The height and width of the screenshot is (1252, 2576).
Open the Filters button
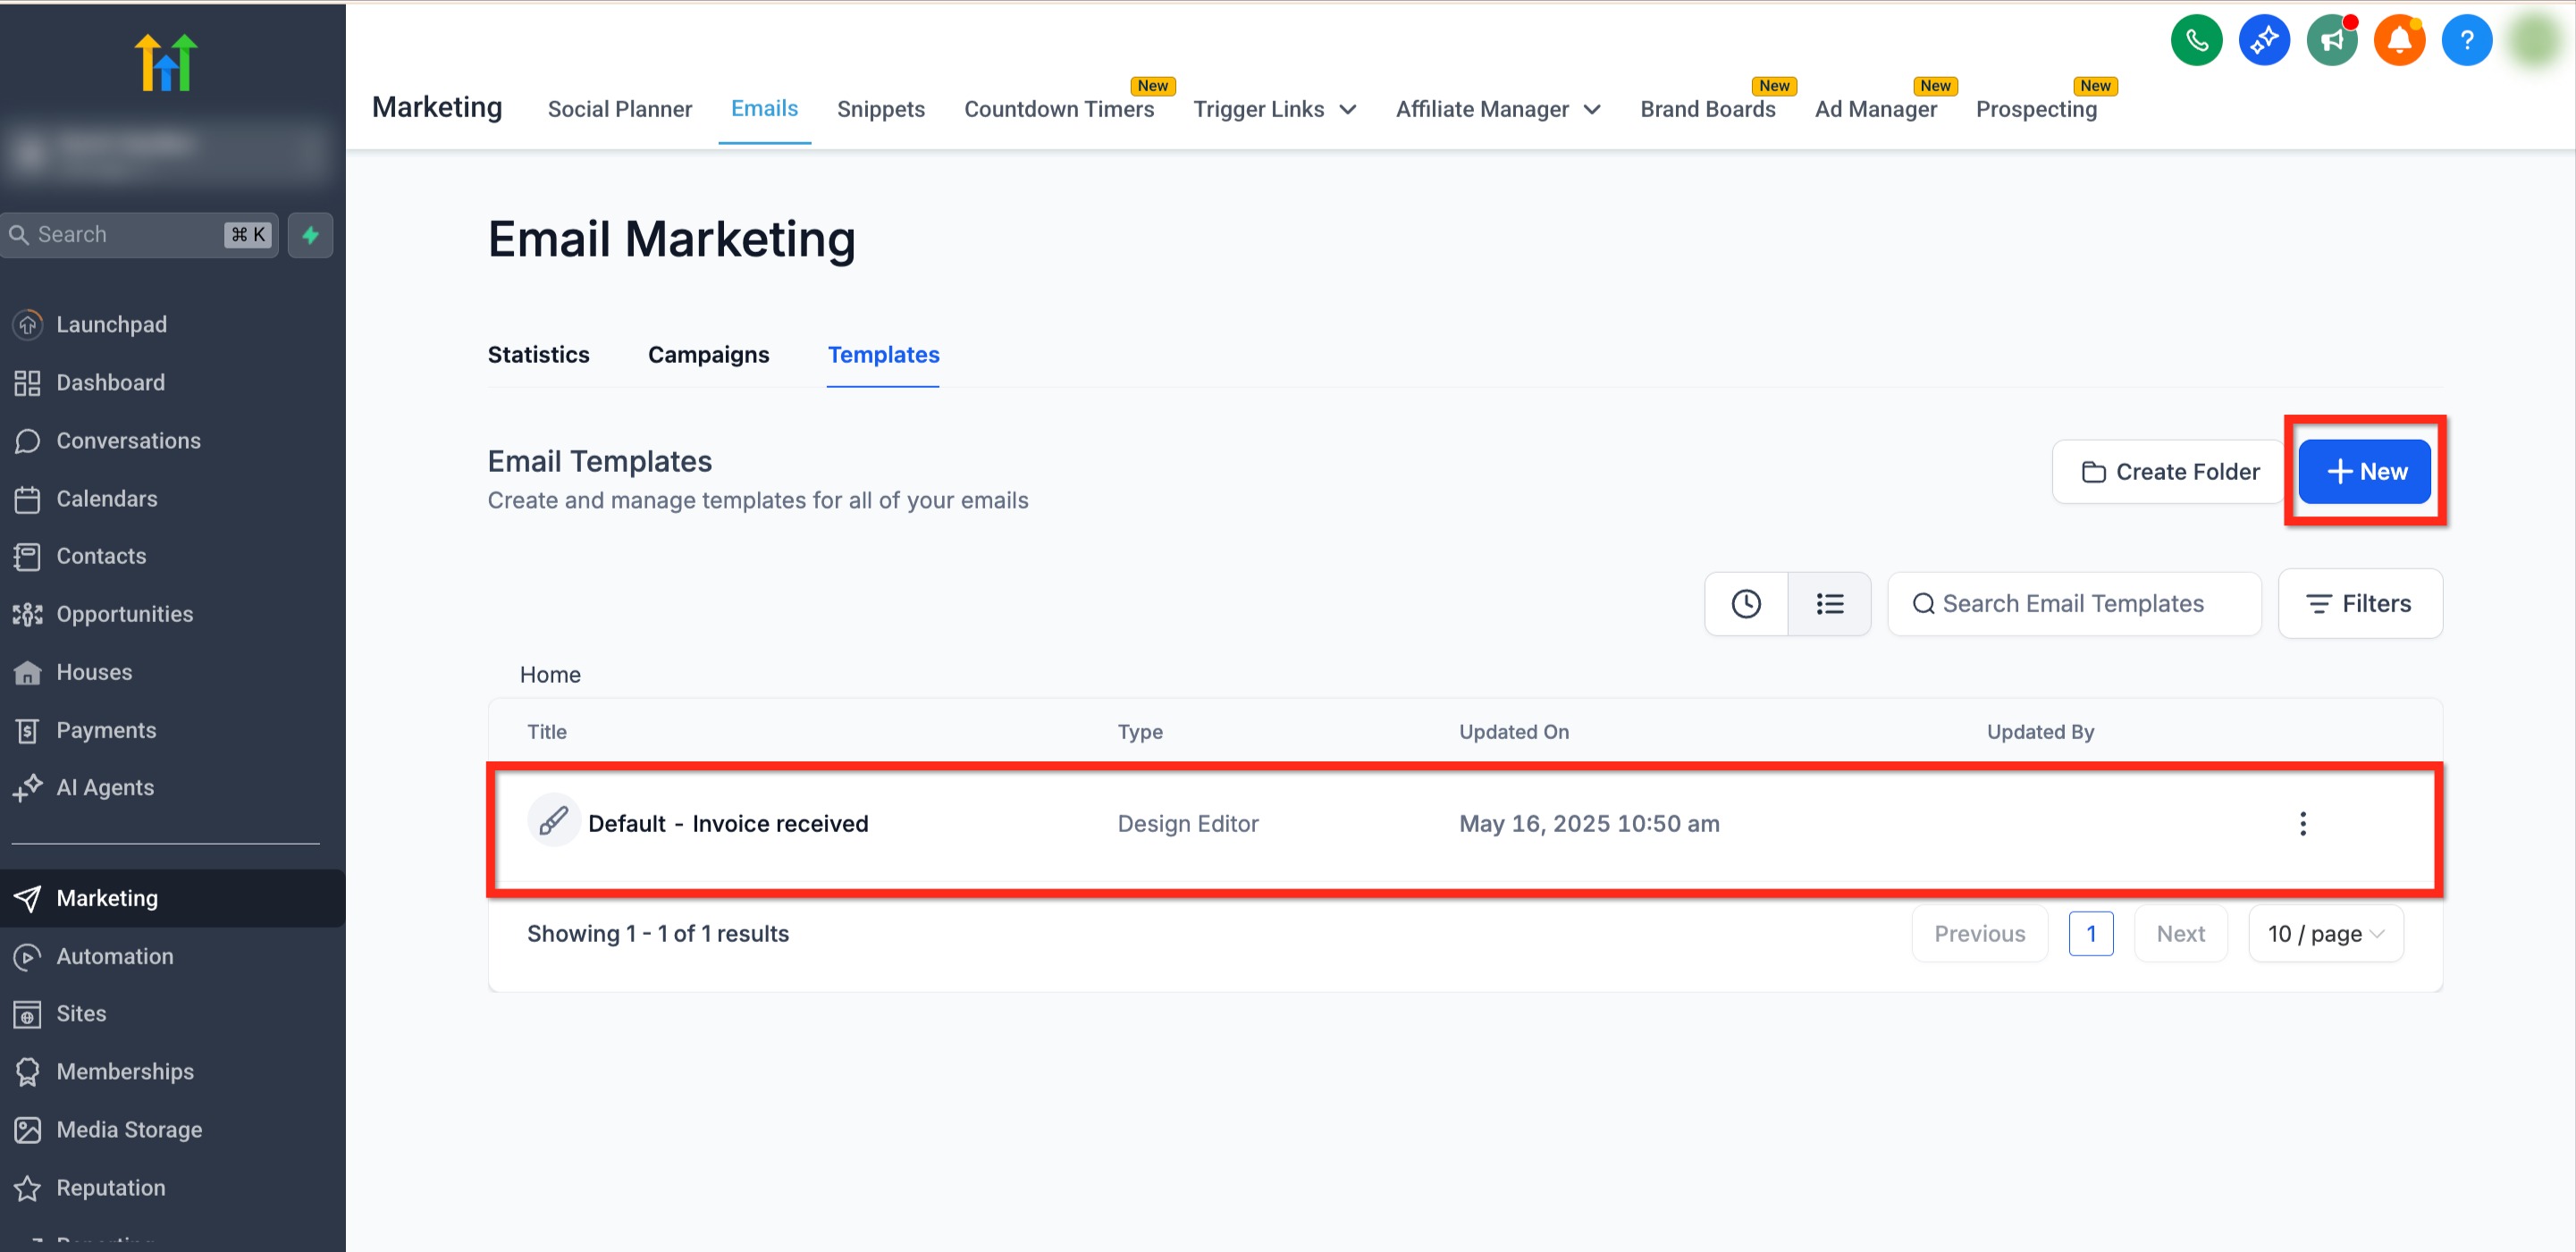2359,604
